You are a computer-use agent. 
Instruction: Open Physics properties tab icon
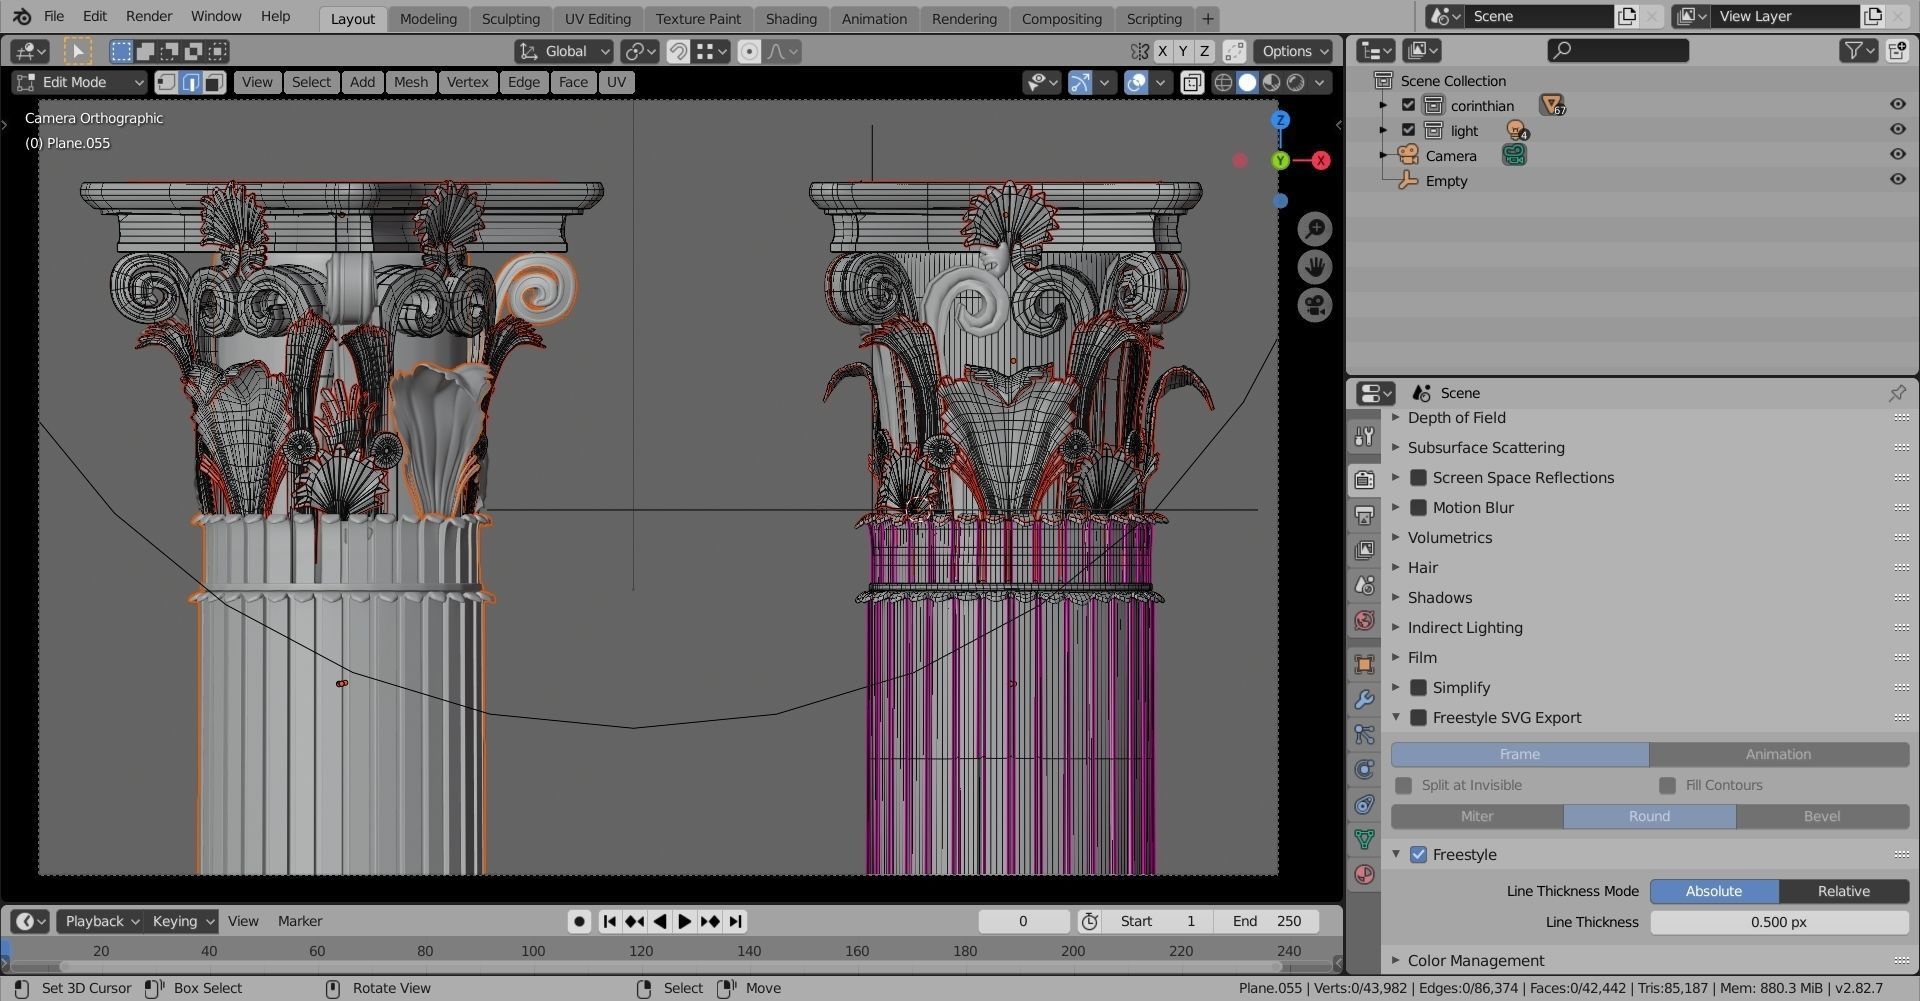pos(1364,769)
